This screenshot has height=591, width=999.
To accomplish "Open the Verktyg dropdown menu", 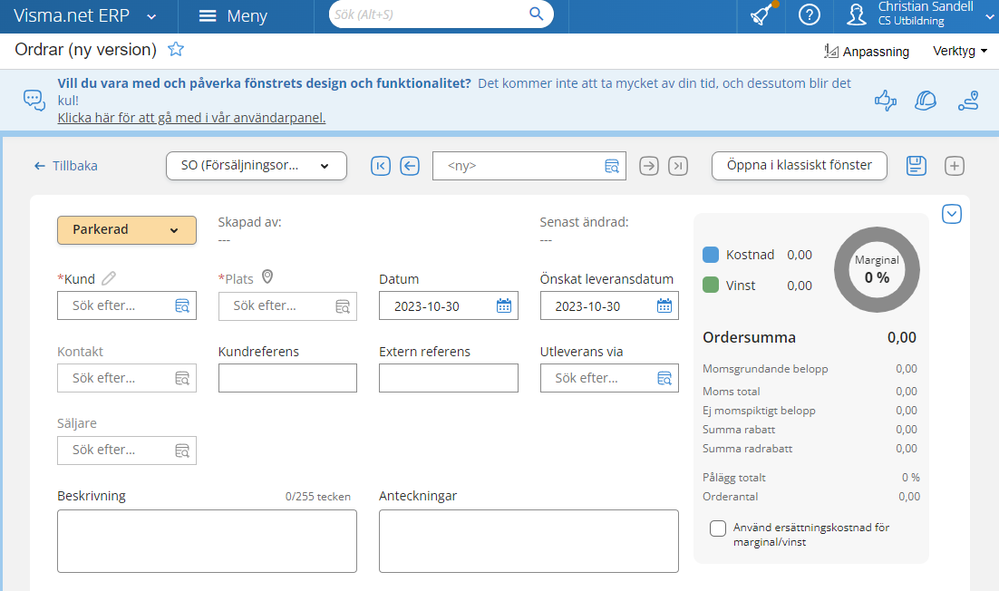I will pyautogui.click(x=960, y=51).
